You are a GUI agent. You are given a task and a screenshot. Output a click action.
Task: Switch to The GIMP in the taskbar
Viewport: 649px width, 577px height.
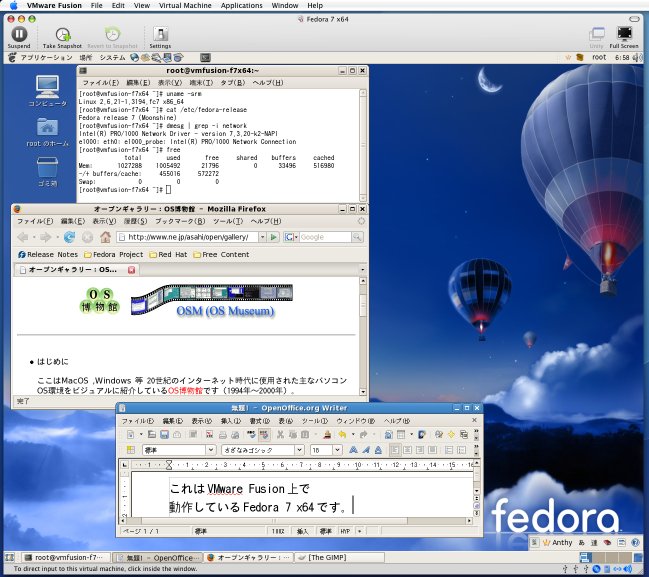click(x=339, y=558)
